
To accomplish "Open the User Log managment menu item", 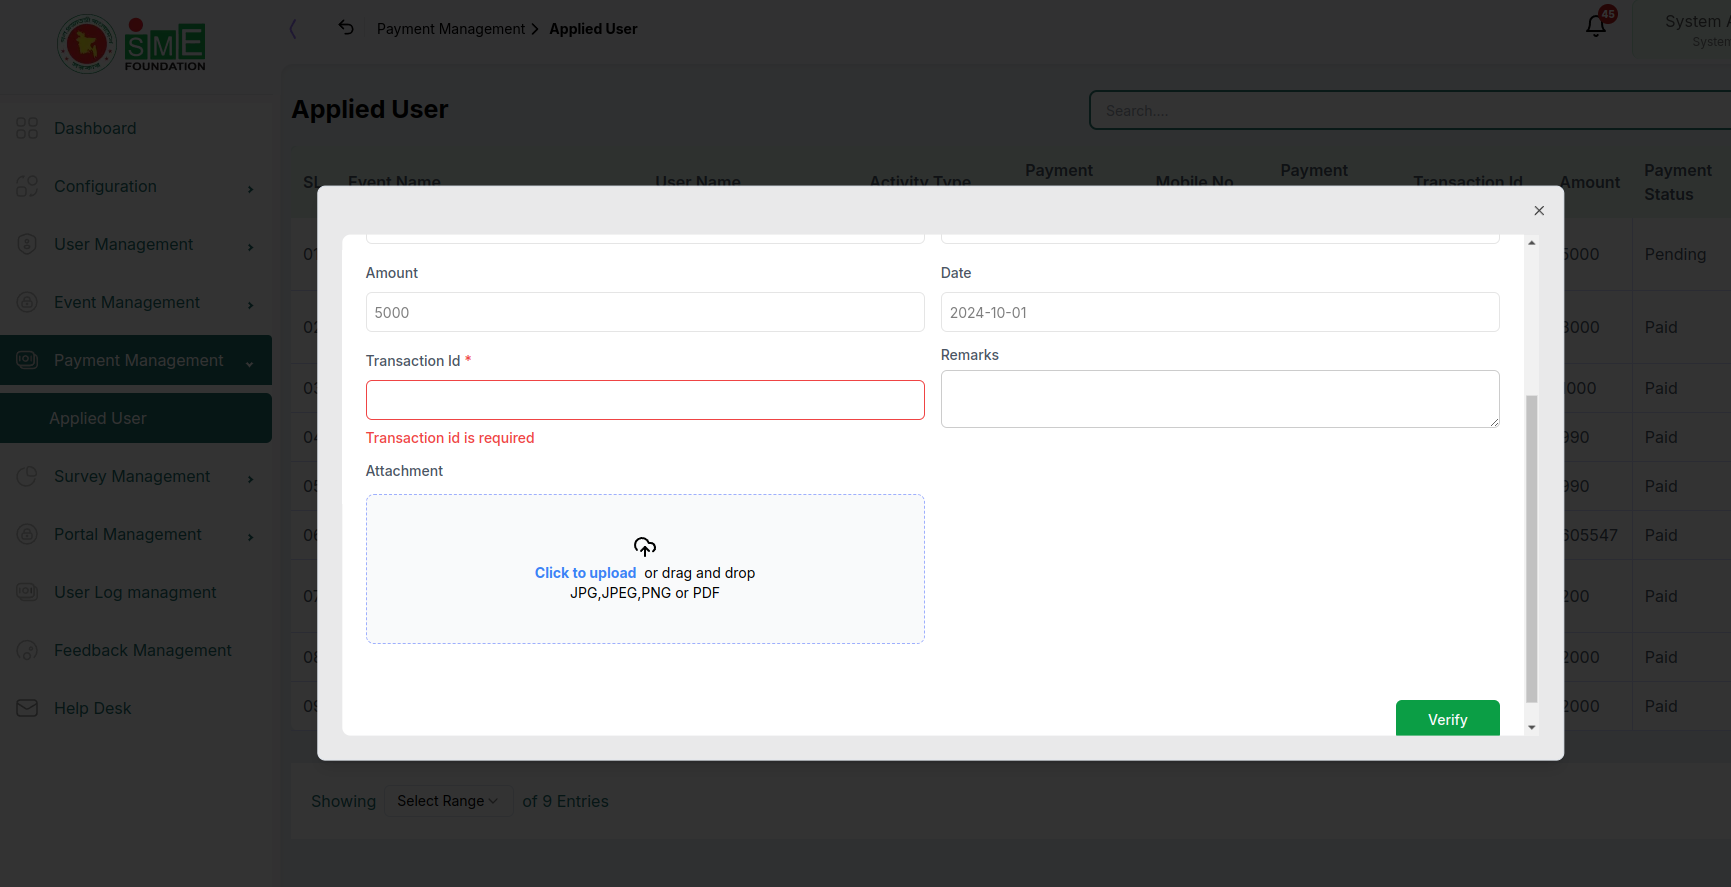I will pyautogui.click(x=136, y=592).
